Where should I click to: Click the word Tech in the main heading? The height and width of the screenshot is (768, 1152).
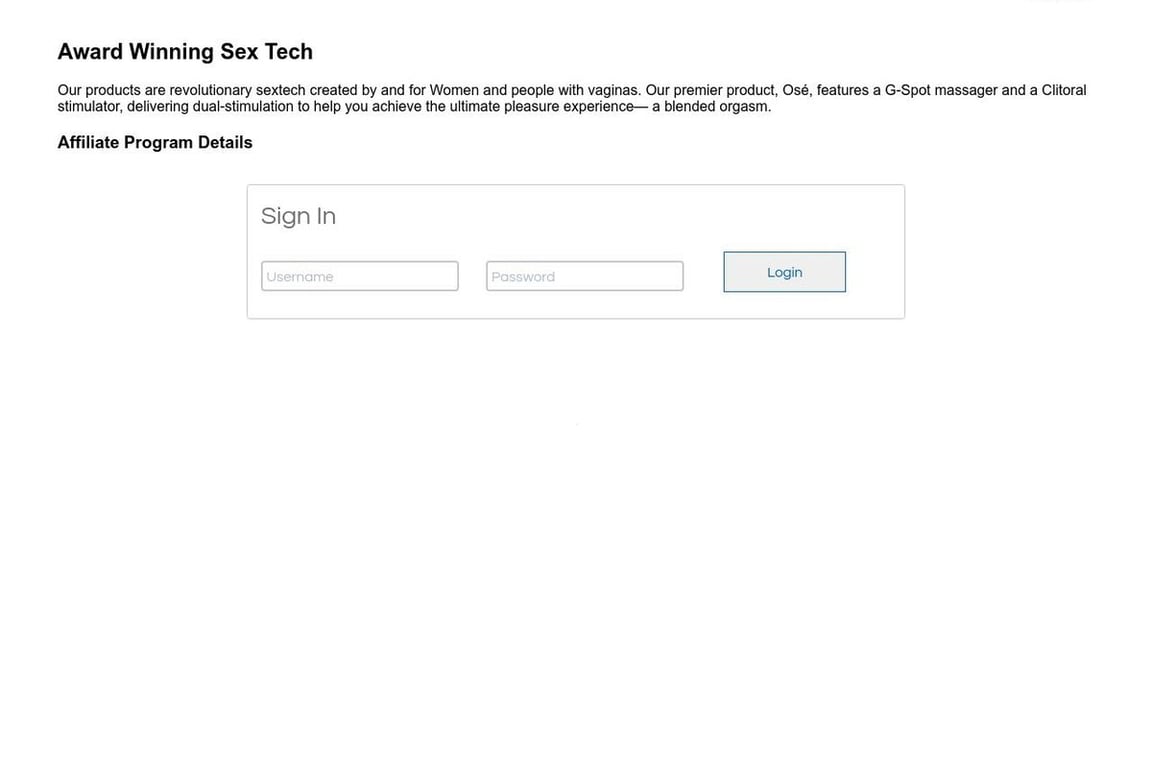(289, 51)
